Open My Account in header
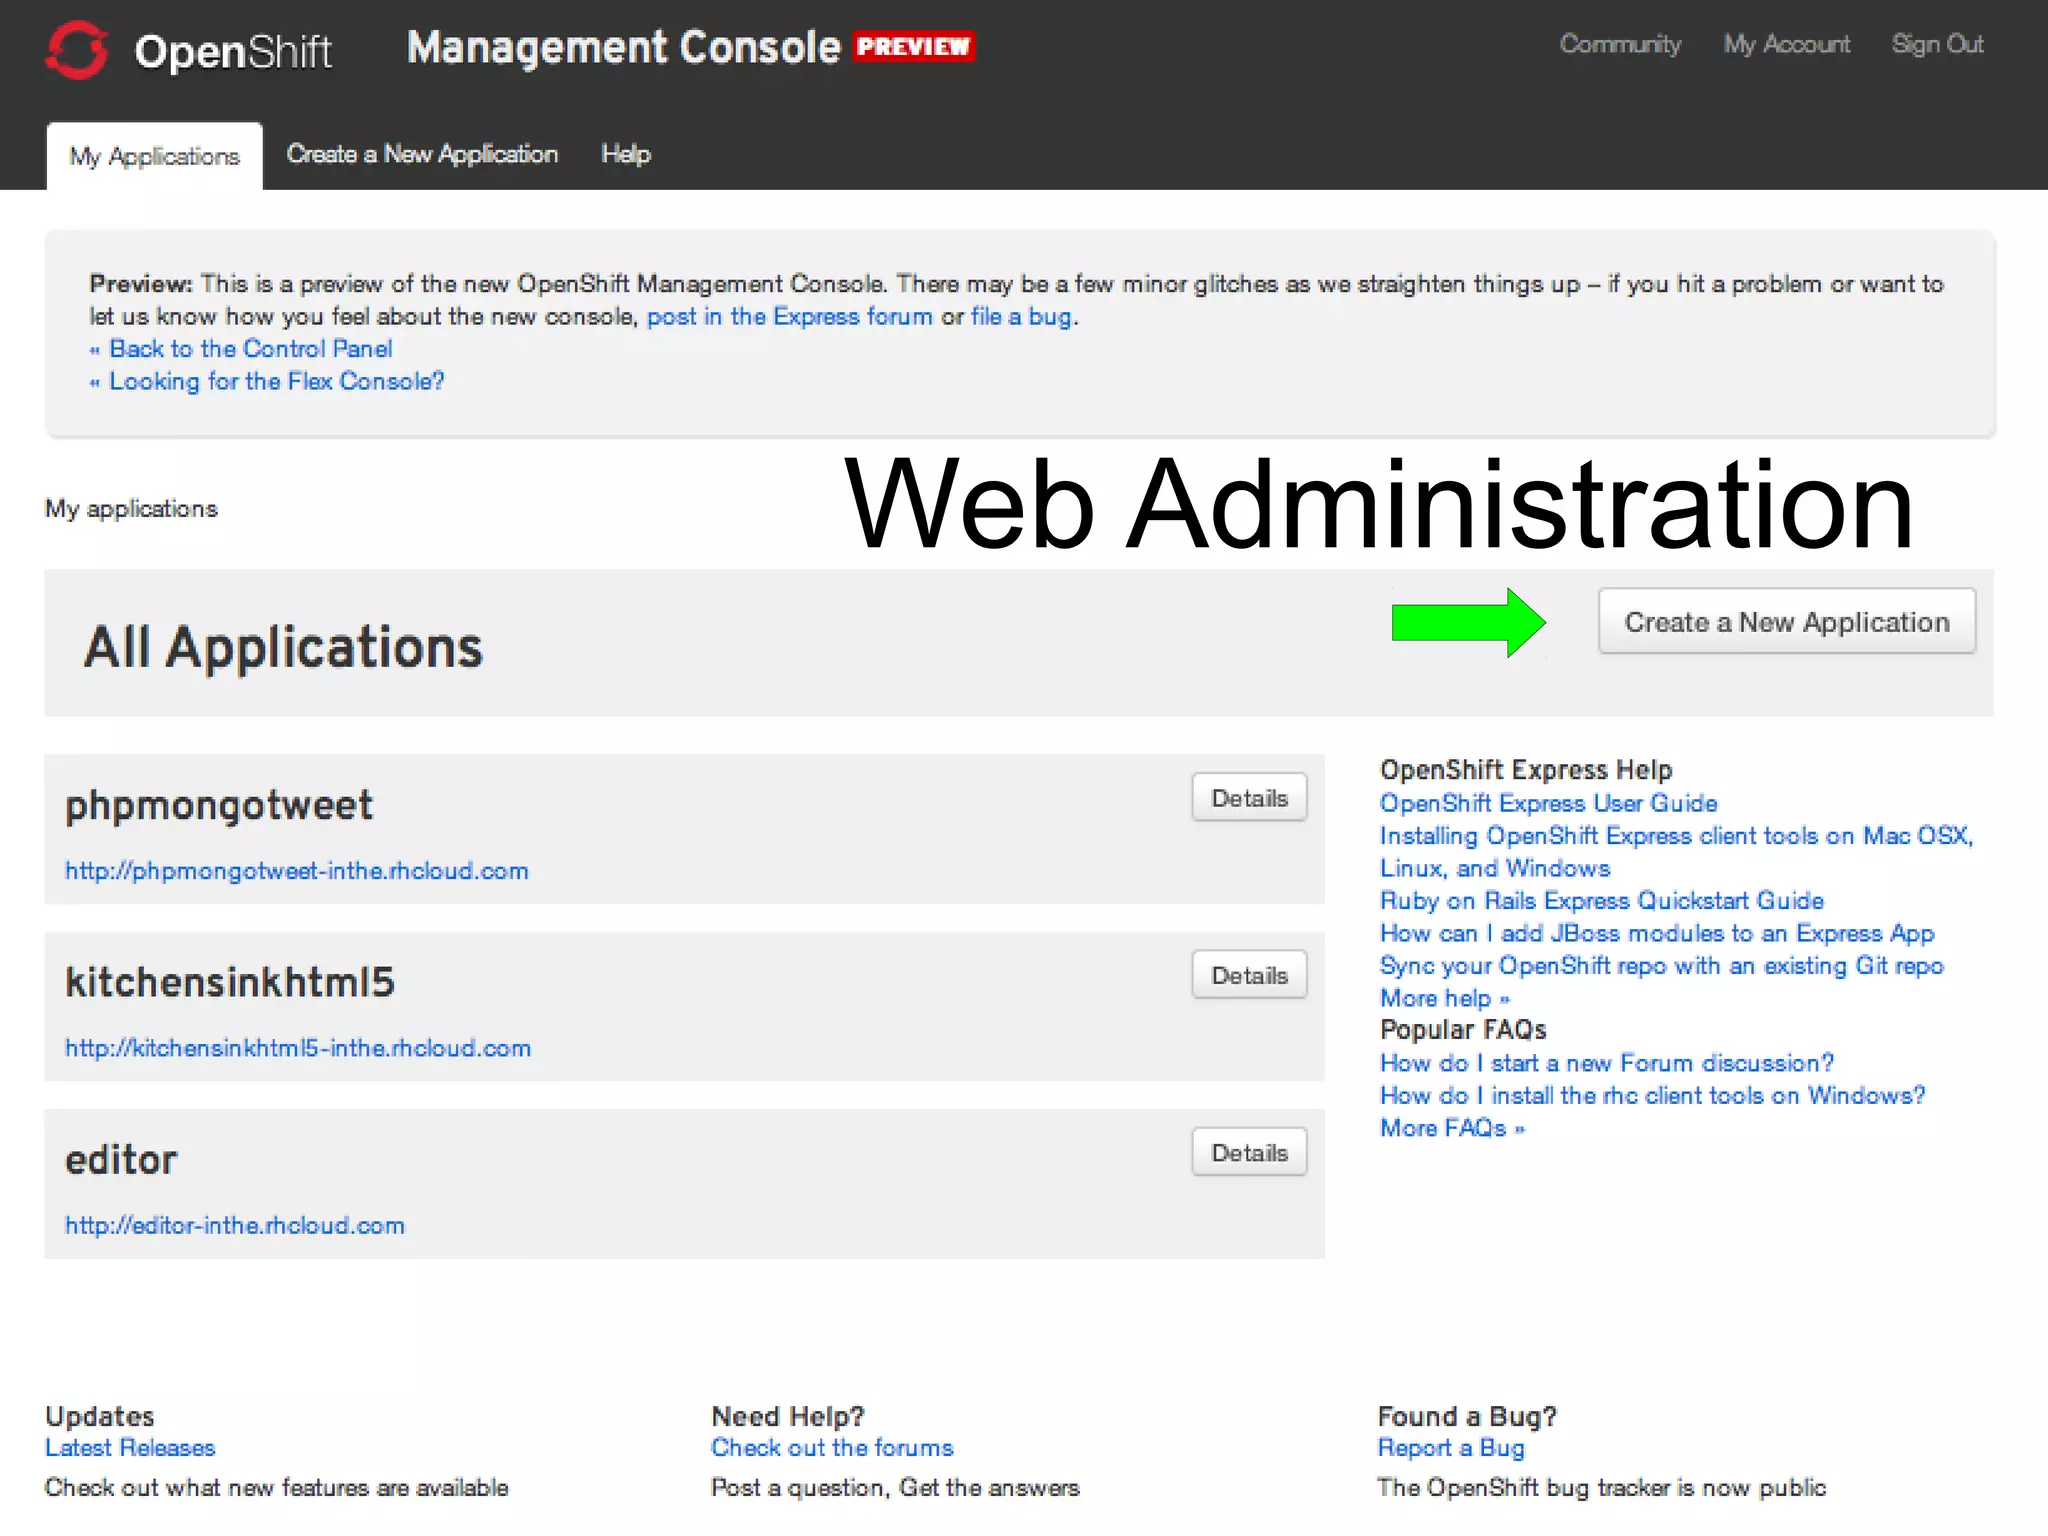Viewport: 2048px width, 1536px height. (1787, 44)
